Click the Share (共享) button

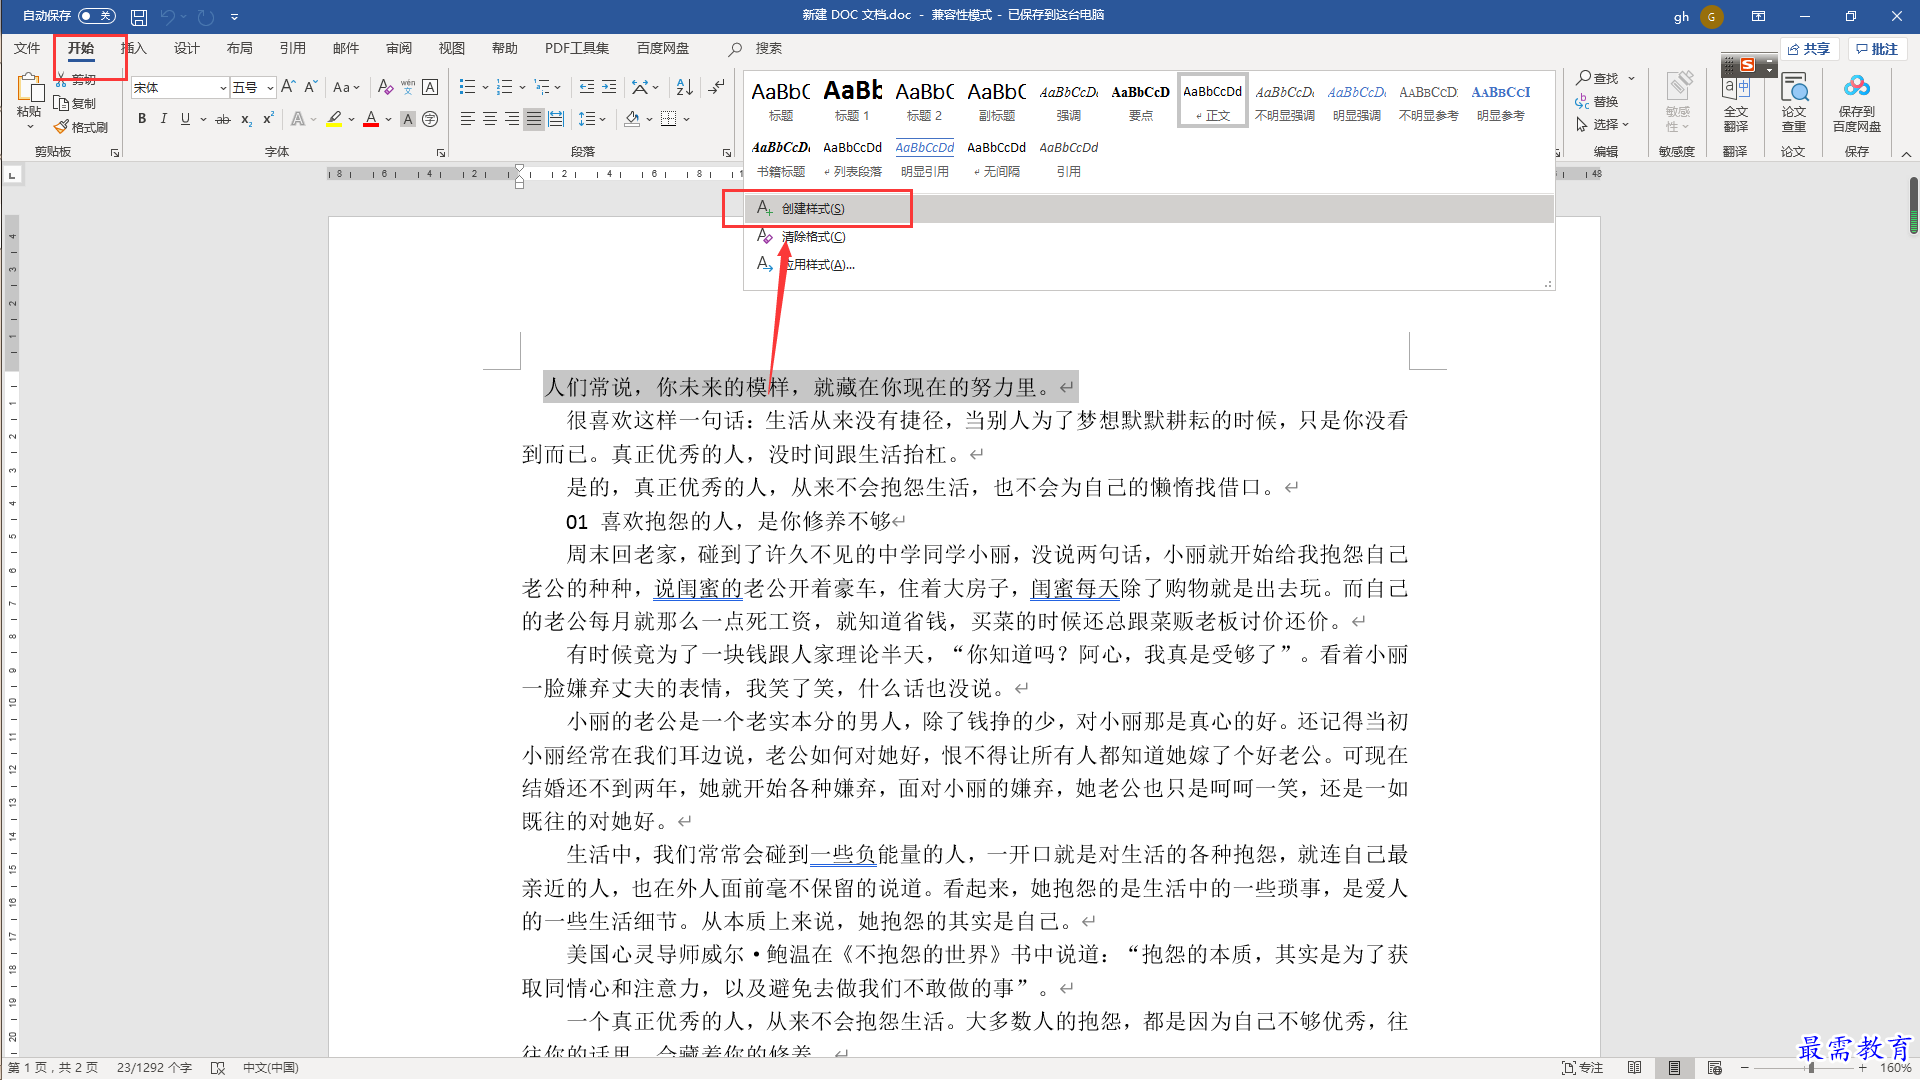[1809, 49]
